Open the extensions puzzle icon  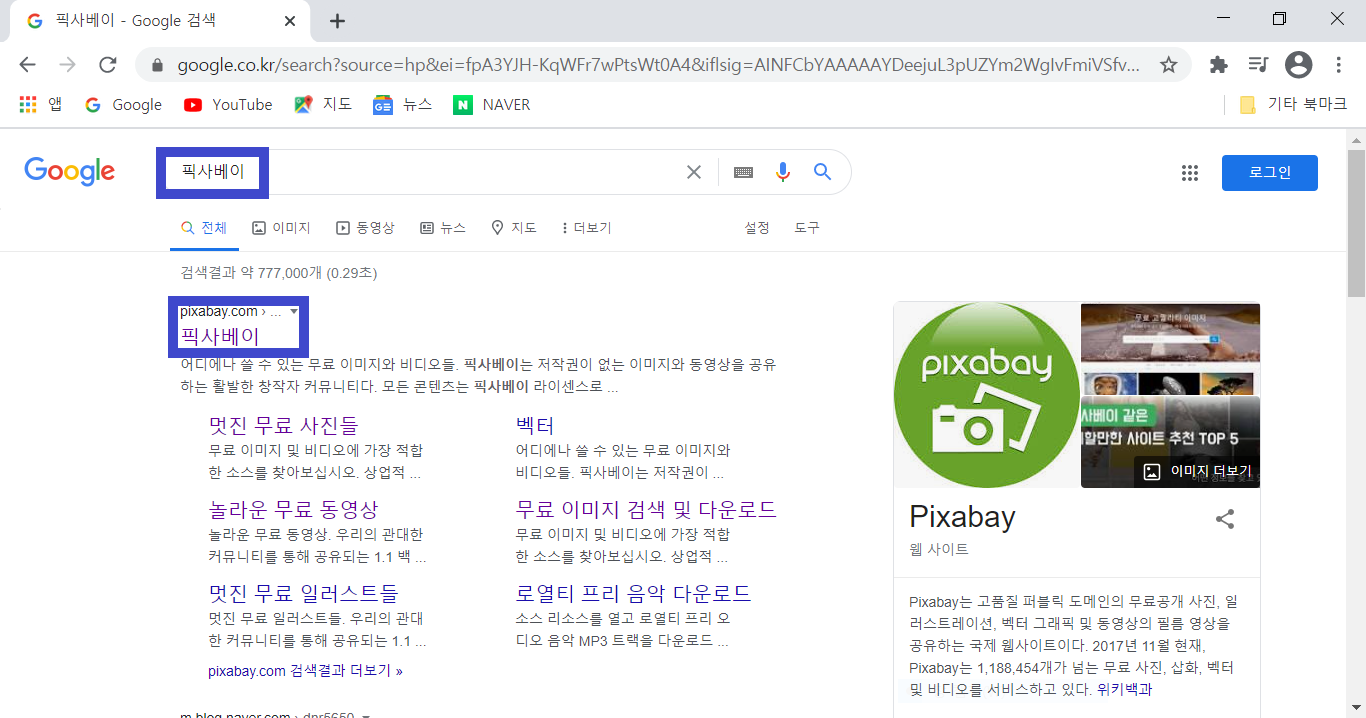tap(1218, 65)
